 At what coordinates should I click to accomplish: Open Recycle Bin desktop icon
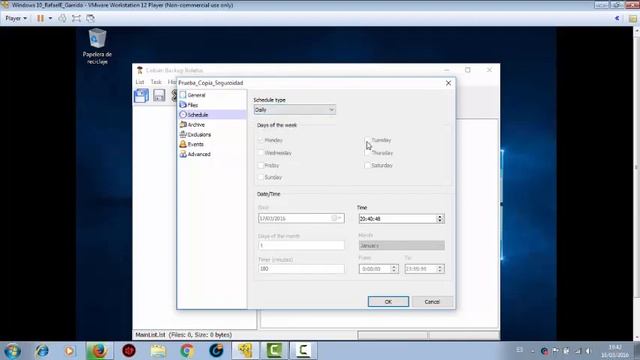coord(97,46)
